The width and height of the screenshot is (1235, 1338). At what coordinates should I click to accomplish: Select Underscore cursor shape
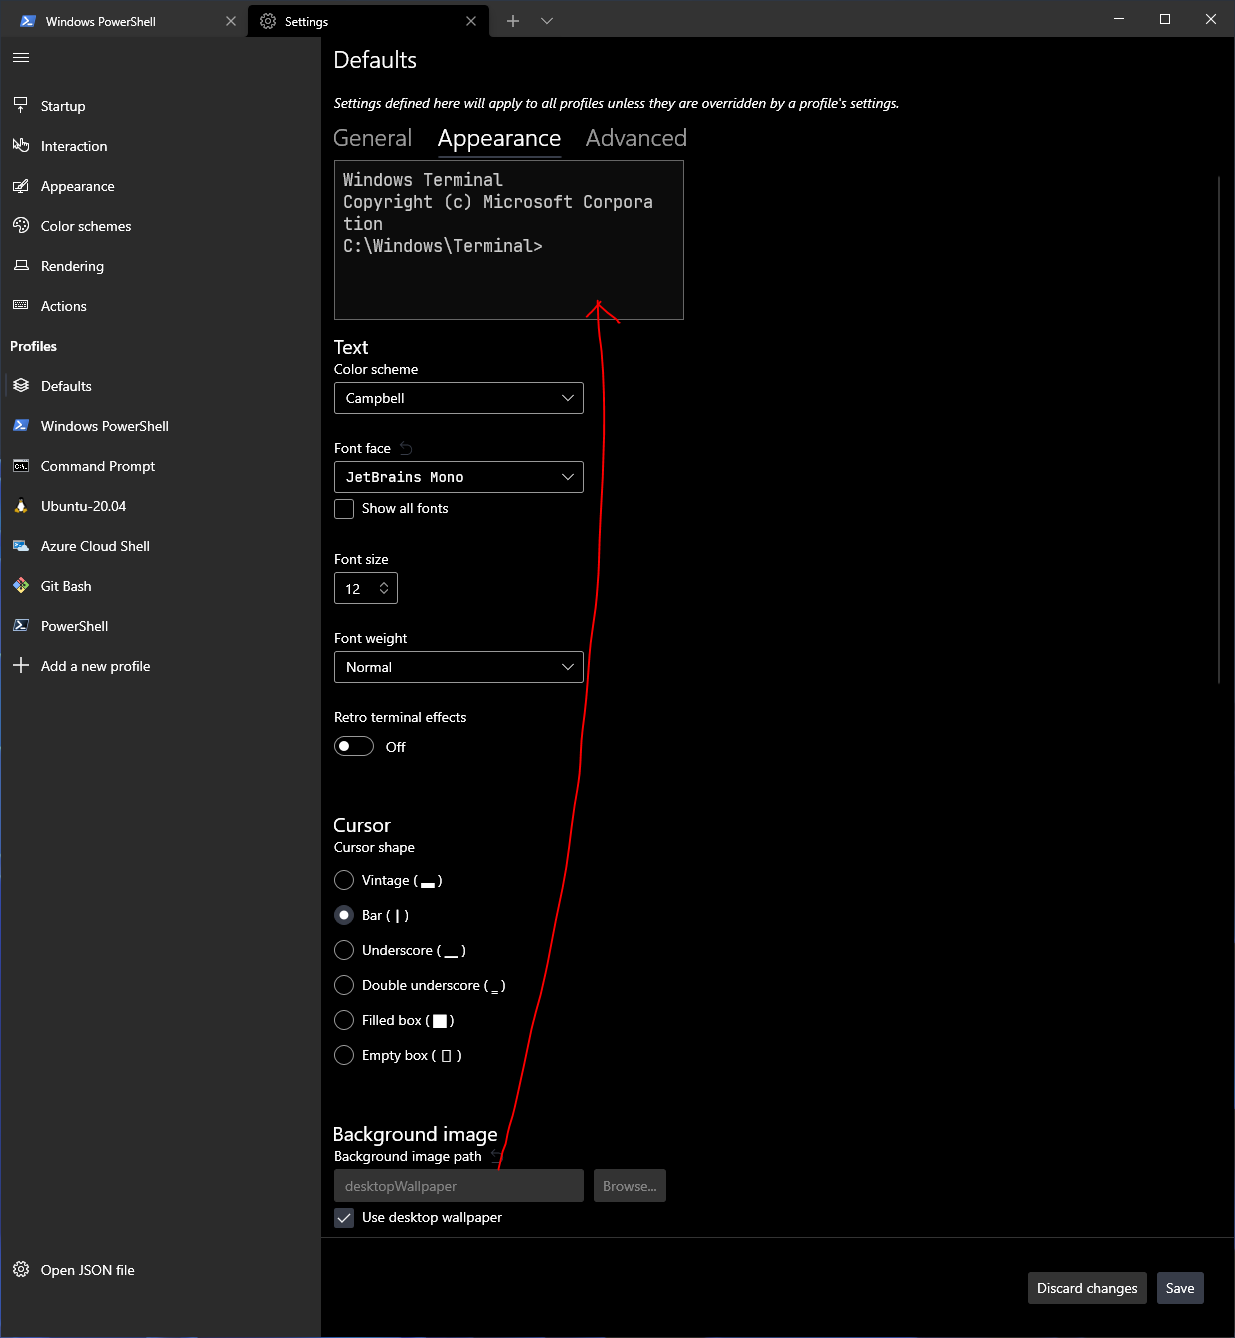344,950
